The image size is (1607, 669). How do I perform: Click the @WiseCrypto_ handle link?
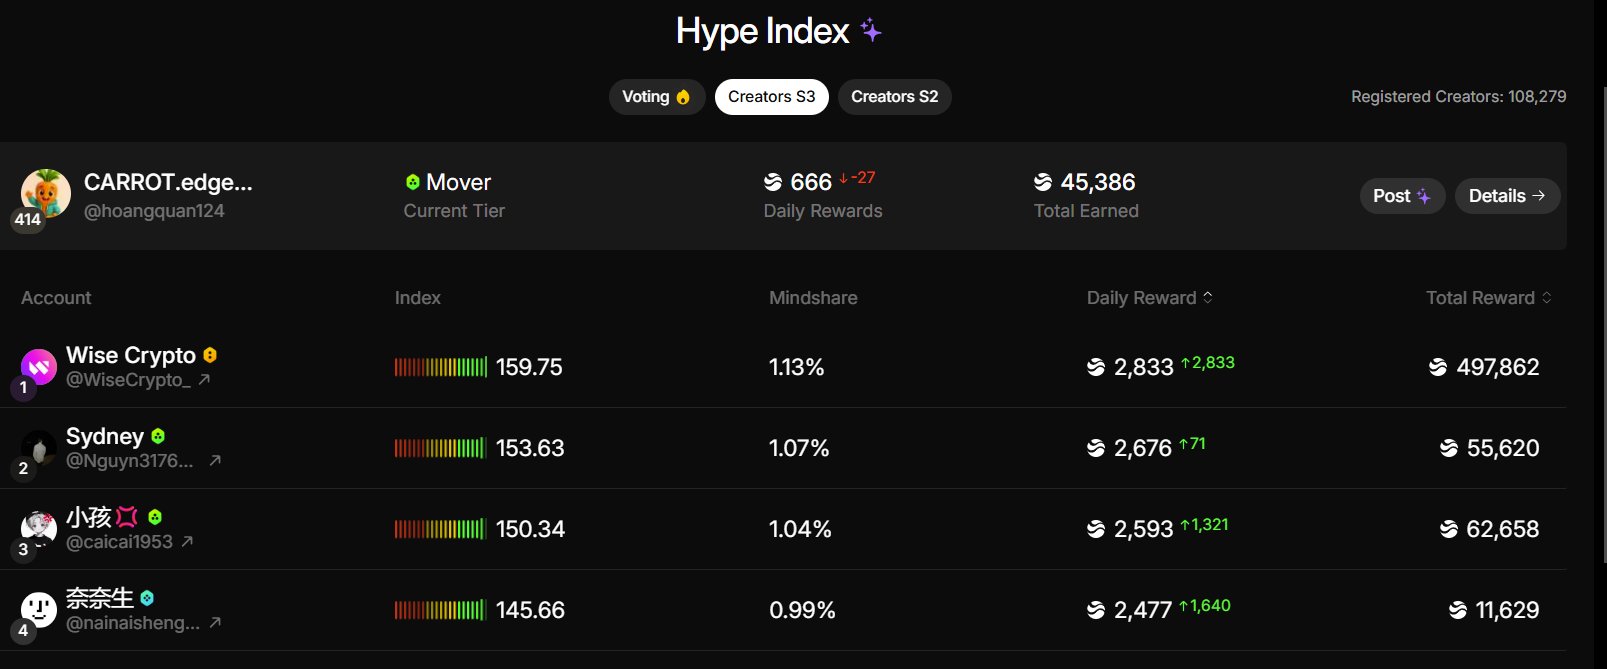[127, 380]
